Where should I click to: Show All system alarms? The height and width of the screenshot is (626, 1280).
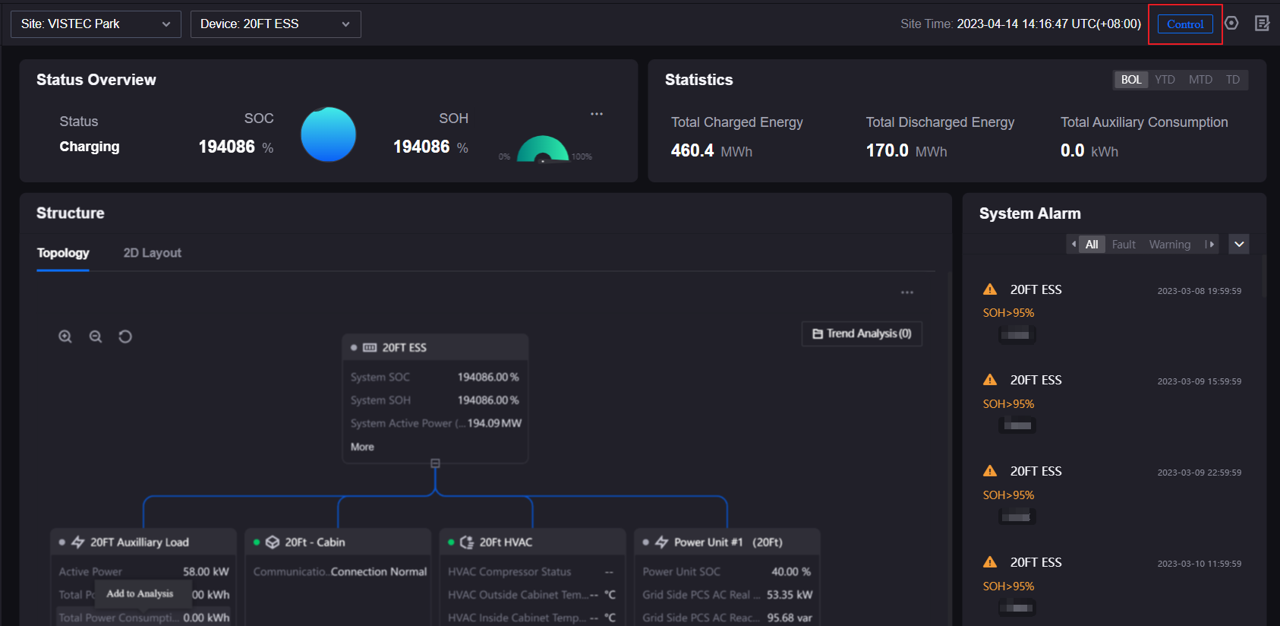pyautogui.click(x=1092, y=244)
